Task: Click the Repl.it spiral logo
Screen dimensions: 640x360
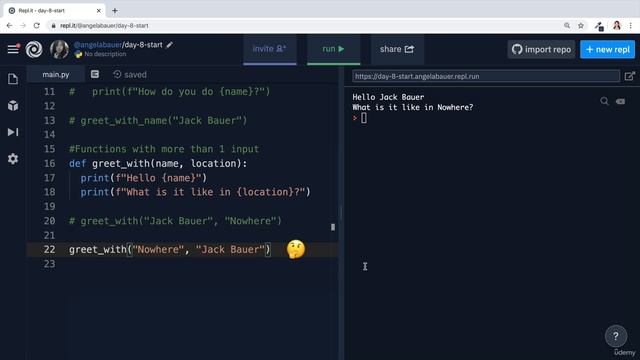Action: point(34,49)
